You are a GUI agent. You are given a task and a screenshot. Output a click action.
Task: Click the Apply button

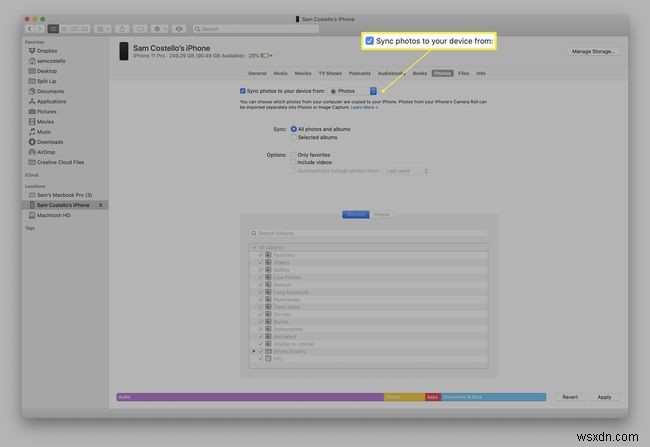pyautogui.click(x=604, y=397)
